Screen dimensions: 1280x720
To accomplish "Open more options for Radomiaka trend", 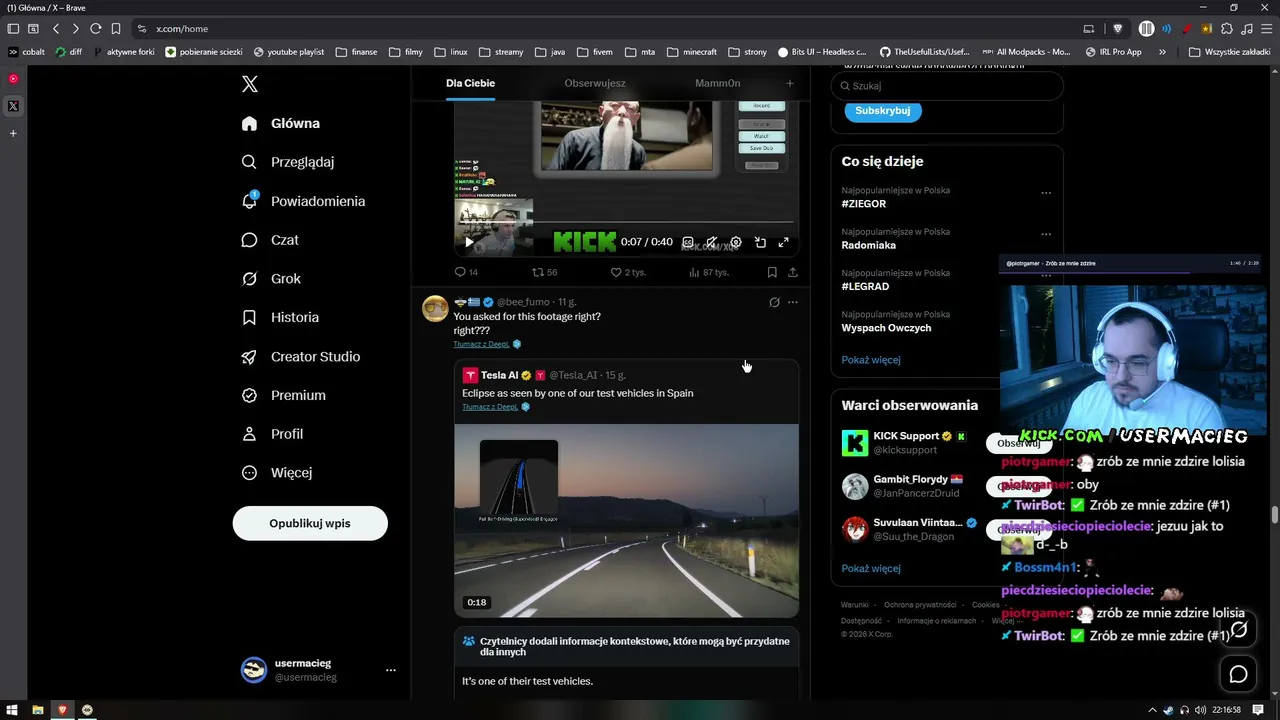I will [x=1046, y=235].
